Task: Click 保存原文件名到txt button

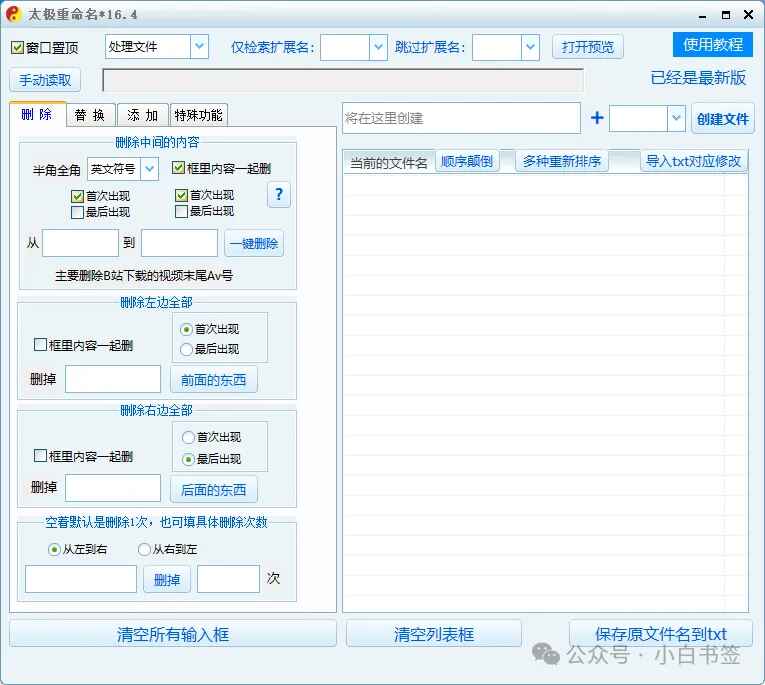Action: [661, 634]
